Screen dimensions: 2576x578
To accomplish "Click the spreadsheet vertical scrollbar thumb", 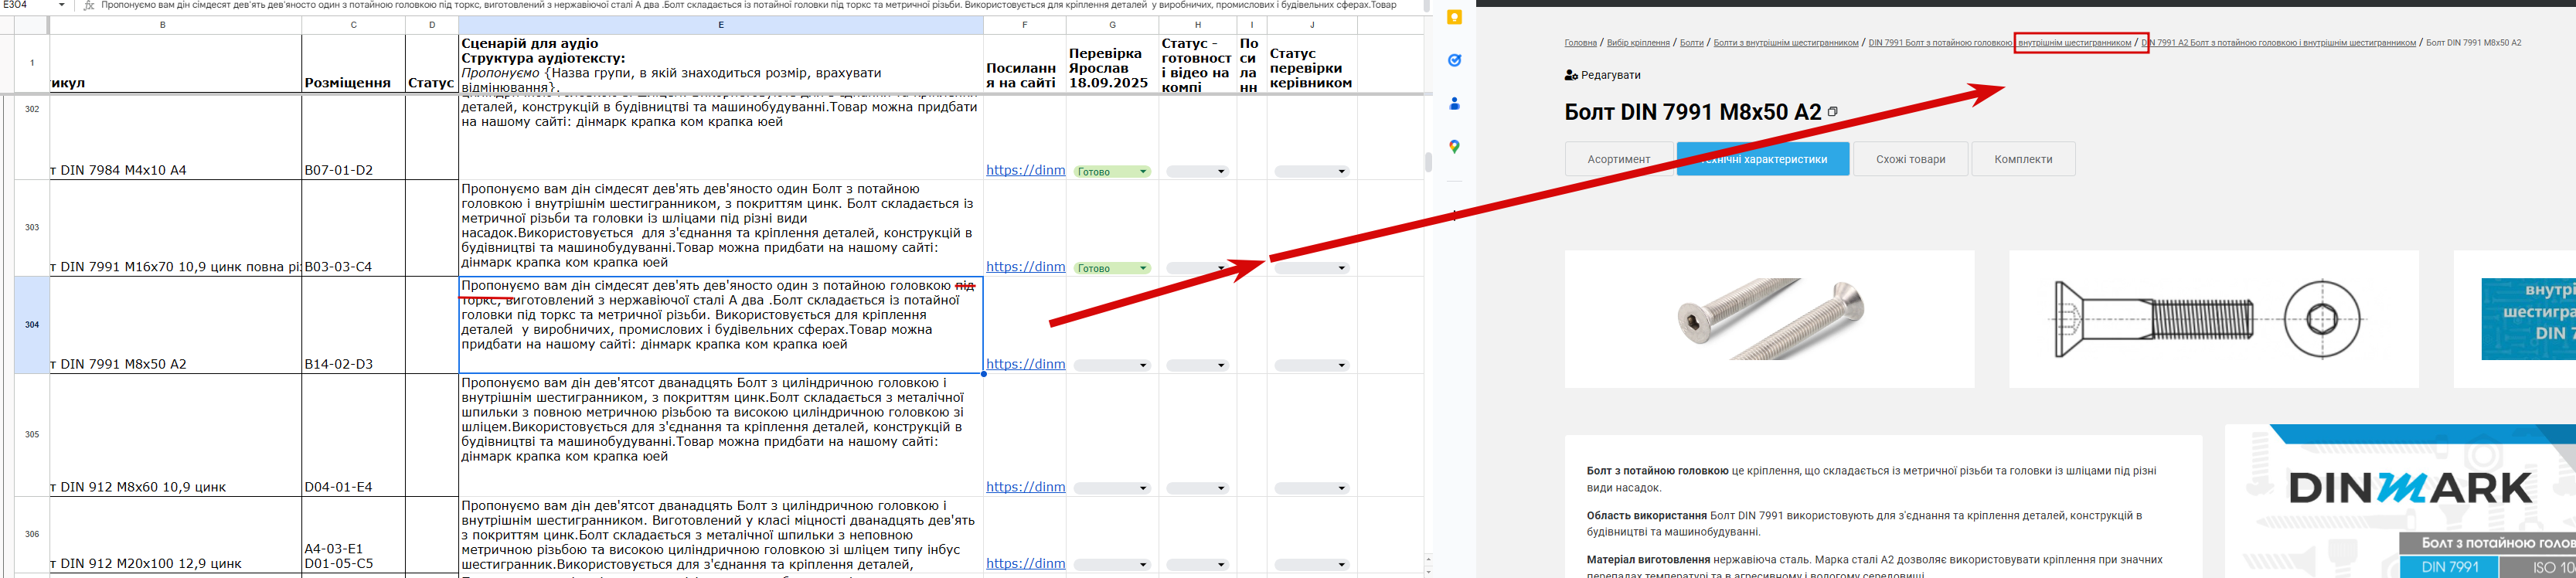I will click(x=1428, y=162).
